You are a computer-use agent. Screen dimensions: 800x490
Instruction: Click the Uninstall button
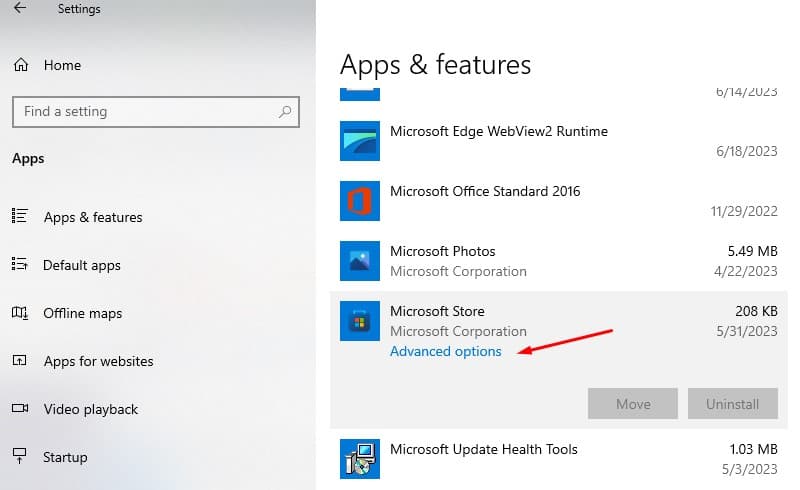tap(733, 404)
